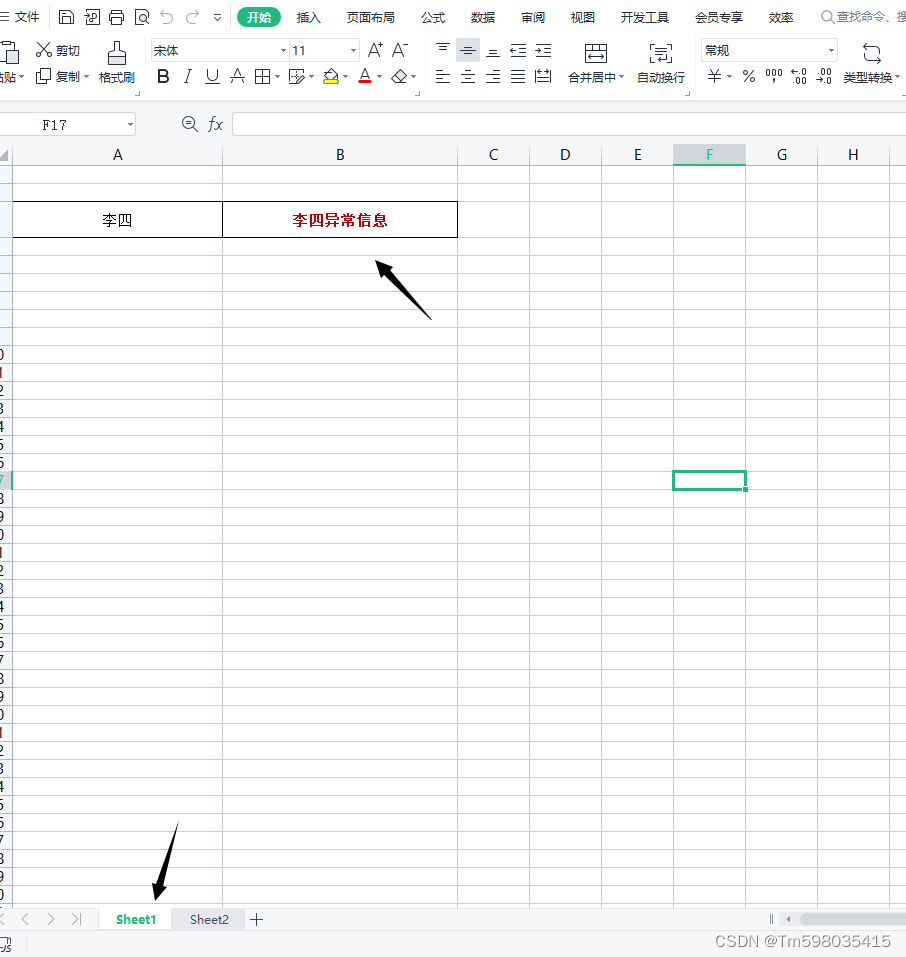
Task: Click the borders grid icon
Action: (263, 76)
